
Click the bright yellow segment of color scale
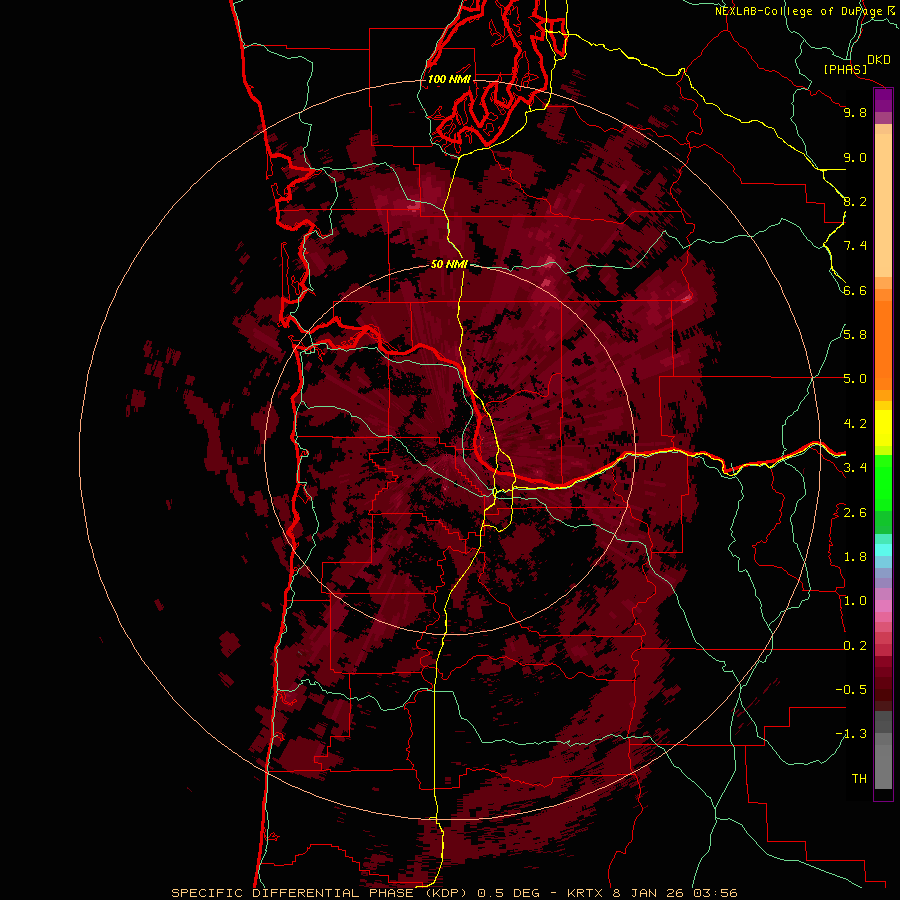(x=883, y=428)
